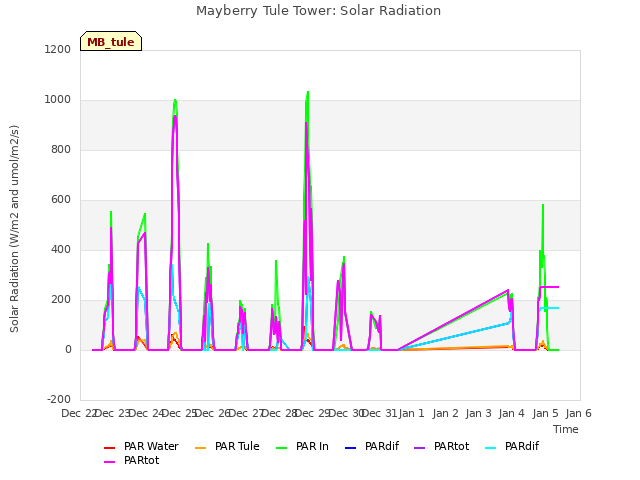The image size is (640, 480).
Task: Select the chart title Mayberry Tule Tower: Solar Radiation
Action: tap(318, 11)
